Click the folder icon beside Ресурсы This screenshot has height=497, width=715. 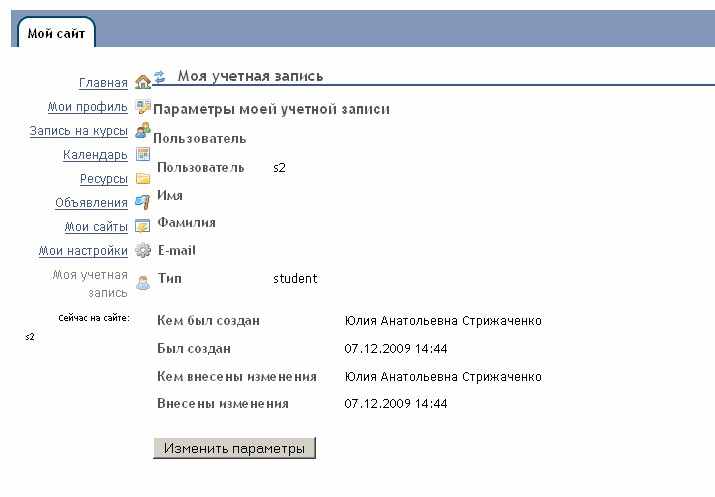[143, 178]
